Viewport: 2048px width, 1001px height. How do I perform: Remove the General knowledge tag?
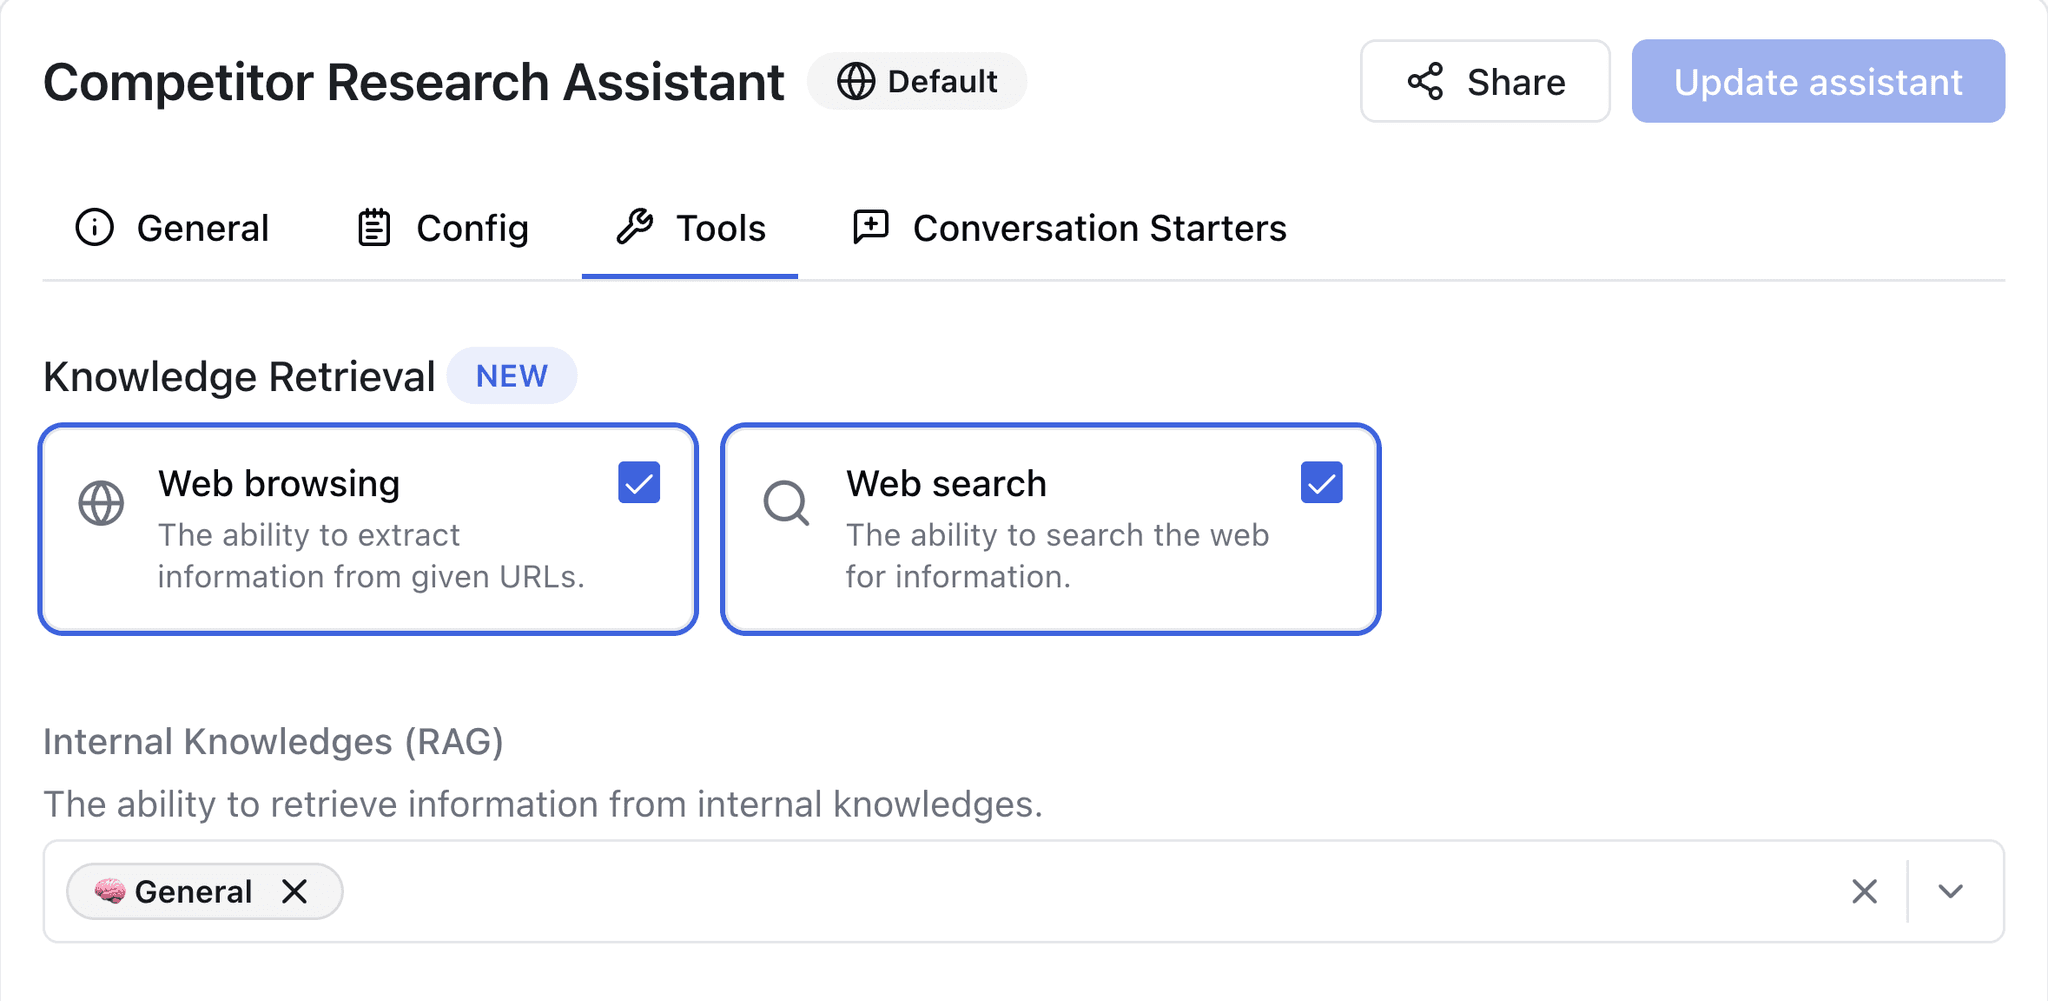tap(294, 891)
